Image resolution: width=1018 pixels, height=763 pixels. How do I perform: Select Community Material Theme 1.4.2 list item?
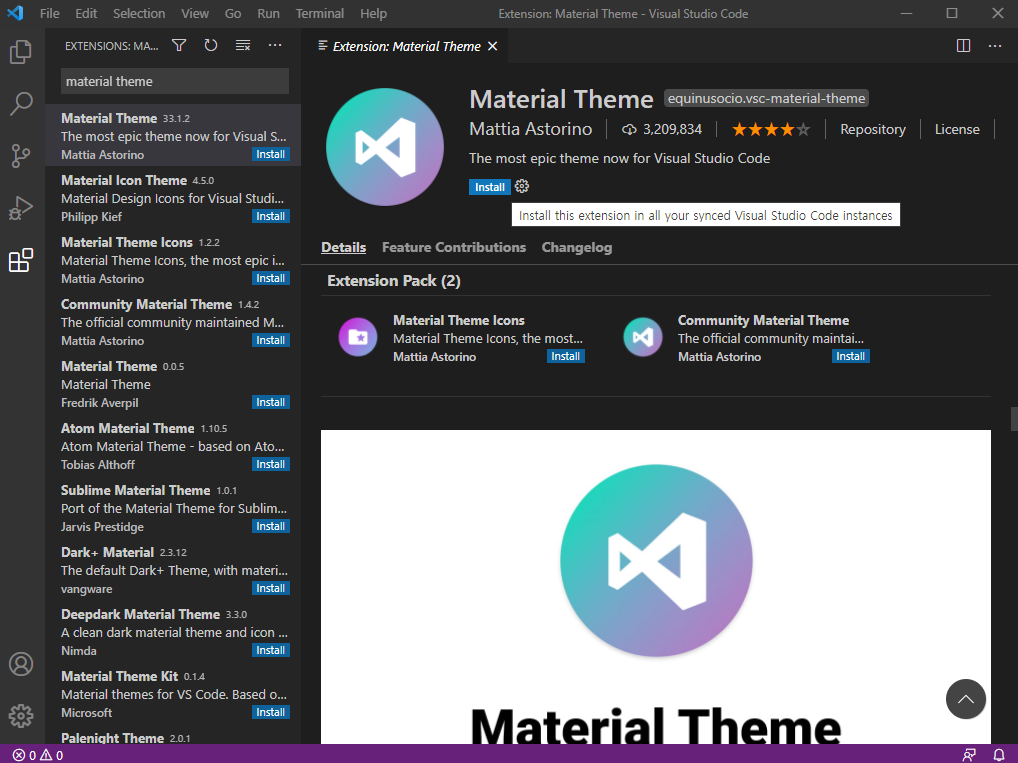click(x=173, y=322)
